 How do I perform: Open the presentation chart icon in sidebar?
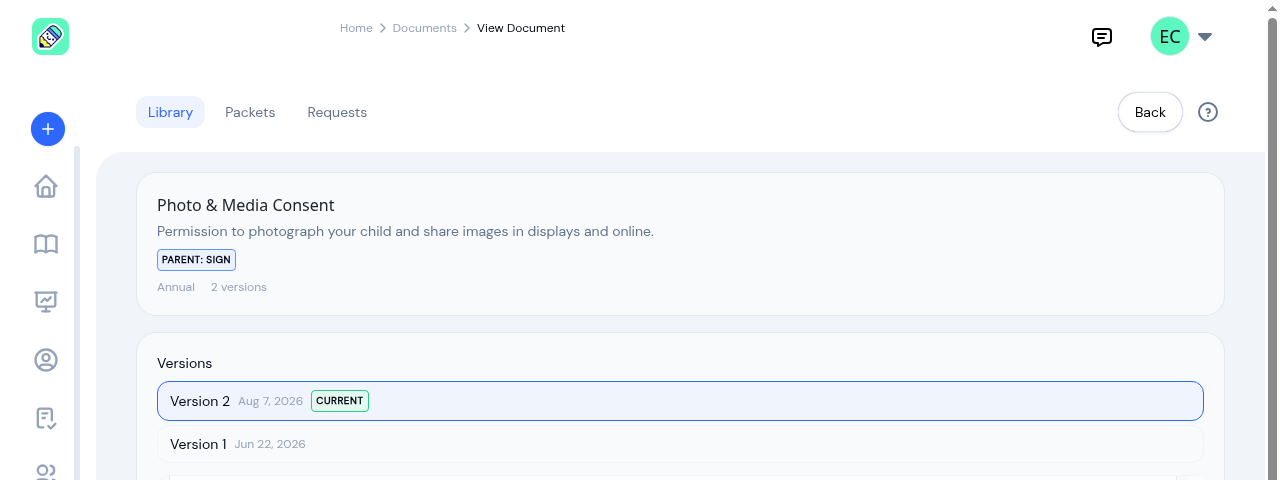click(46, 302)
